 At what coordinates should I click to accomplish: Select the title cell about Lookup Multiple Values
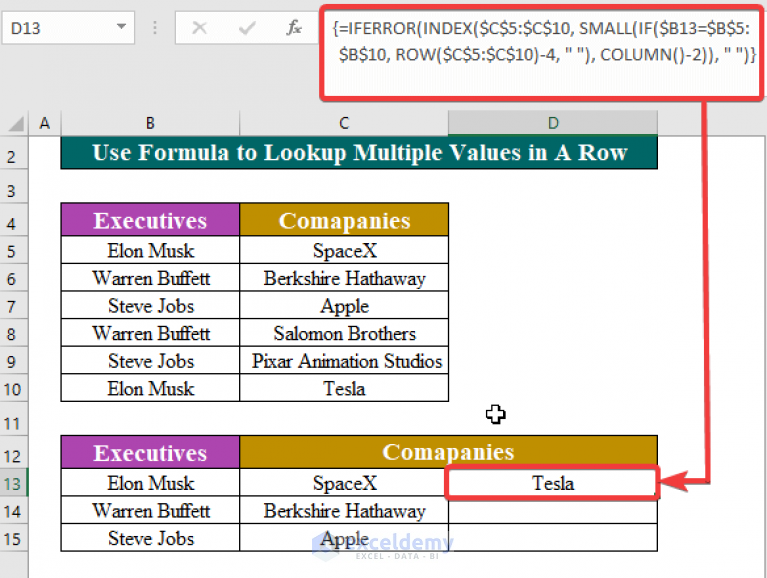359,153
